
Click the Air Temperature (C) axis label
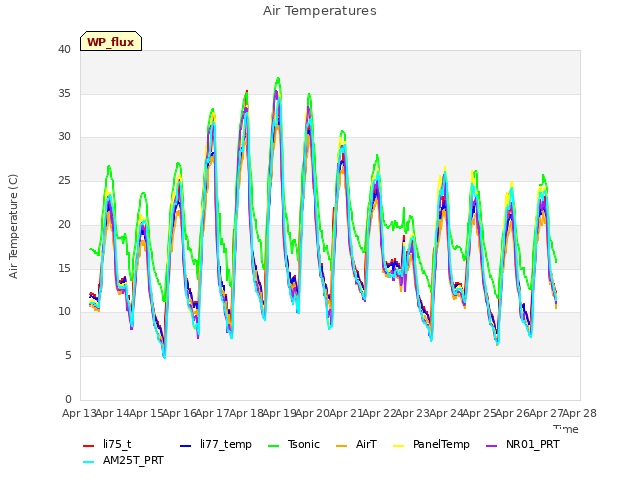pos(13,227)
